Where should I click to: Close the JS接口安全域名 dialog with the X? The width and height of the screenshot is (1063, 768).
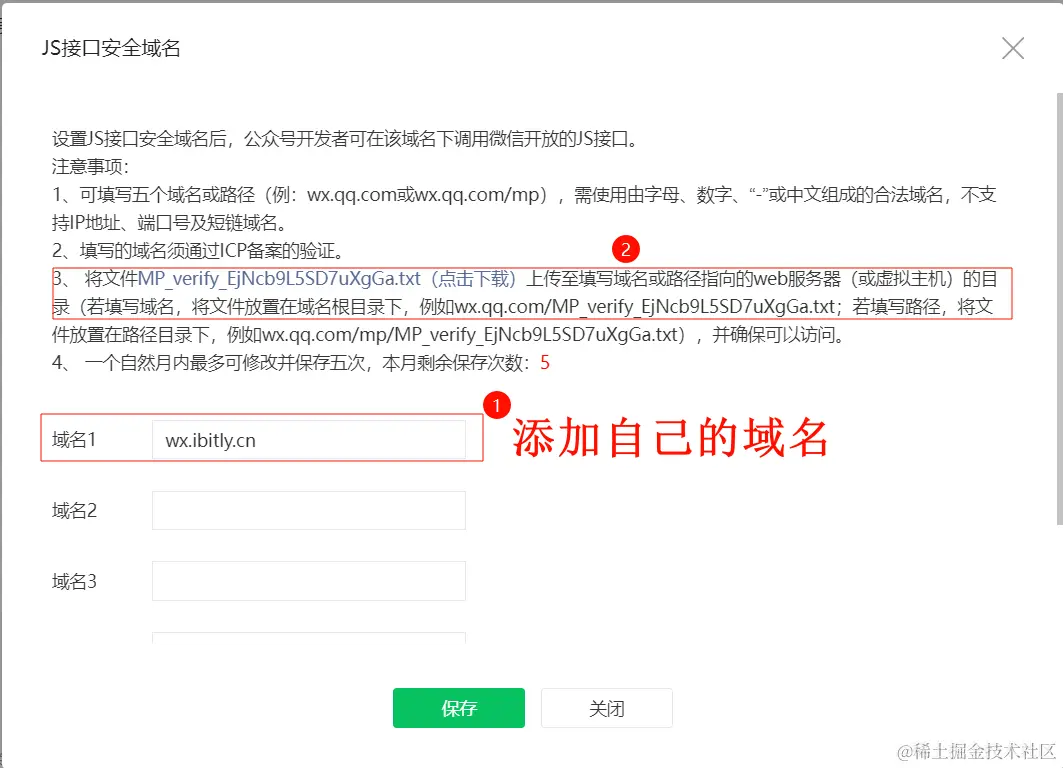(1013, 48)
